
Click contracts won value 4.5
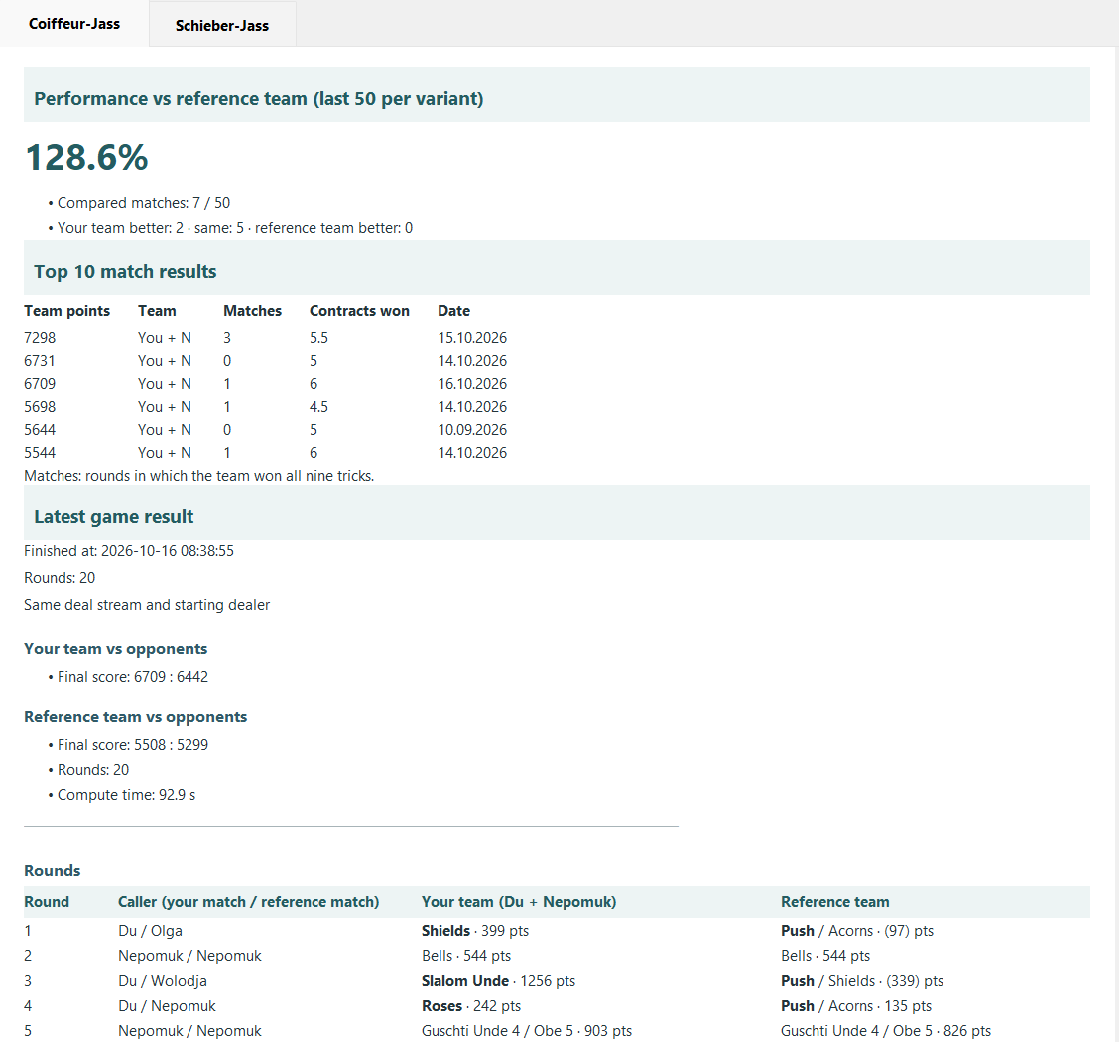(x=319, y=407)
